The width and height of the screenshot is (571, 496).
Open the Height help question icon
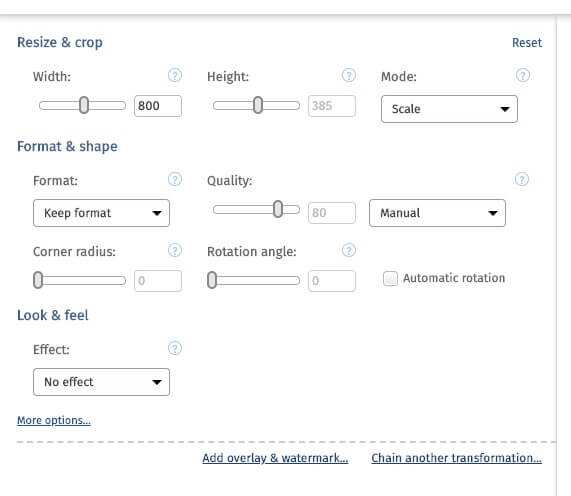(x=349, y=75)
